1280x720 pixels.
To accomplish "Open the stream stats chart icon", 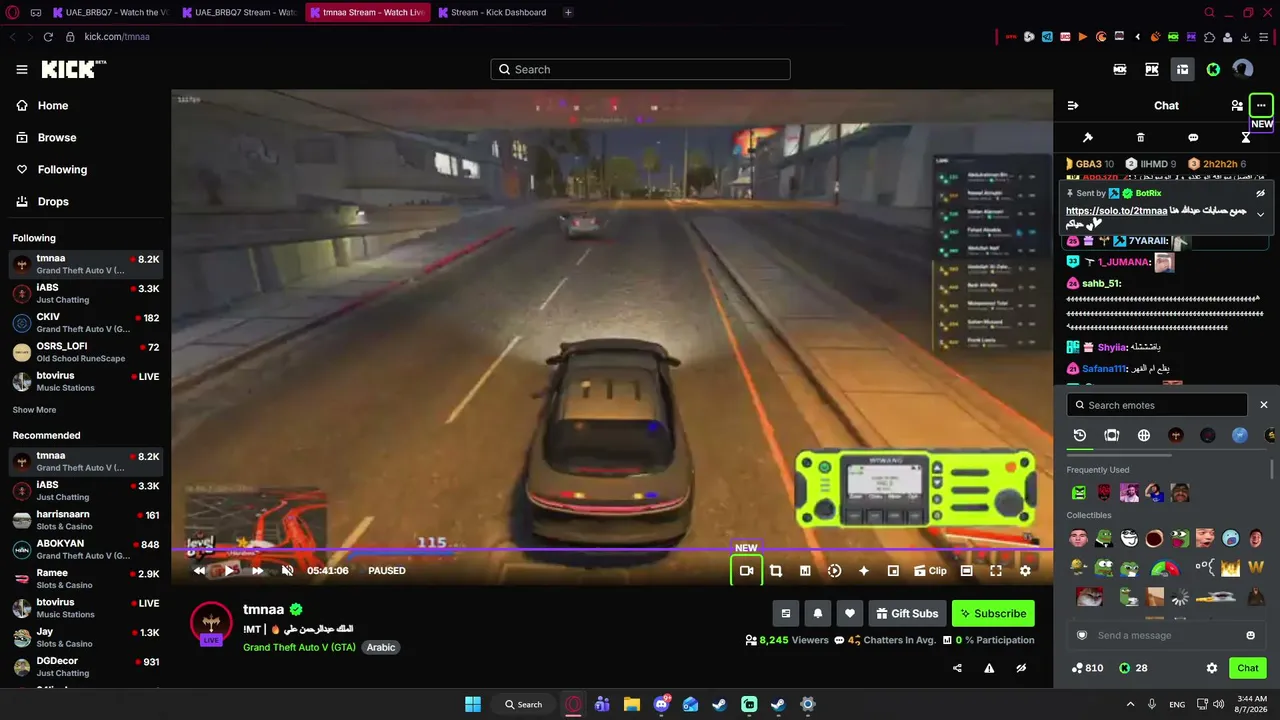I will click(805, 571).
